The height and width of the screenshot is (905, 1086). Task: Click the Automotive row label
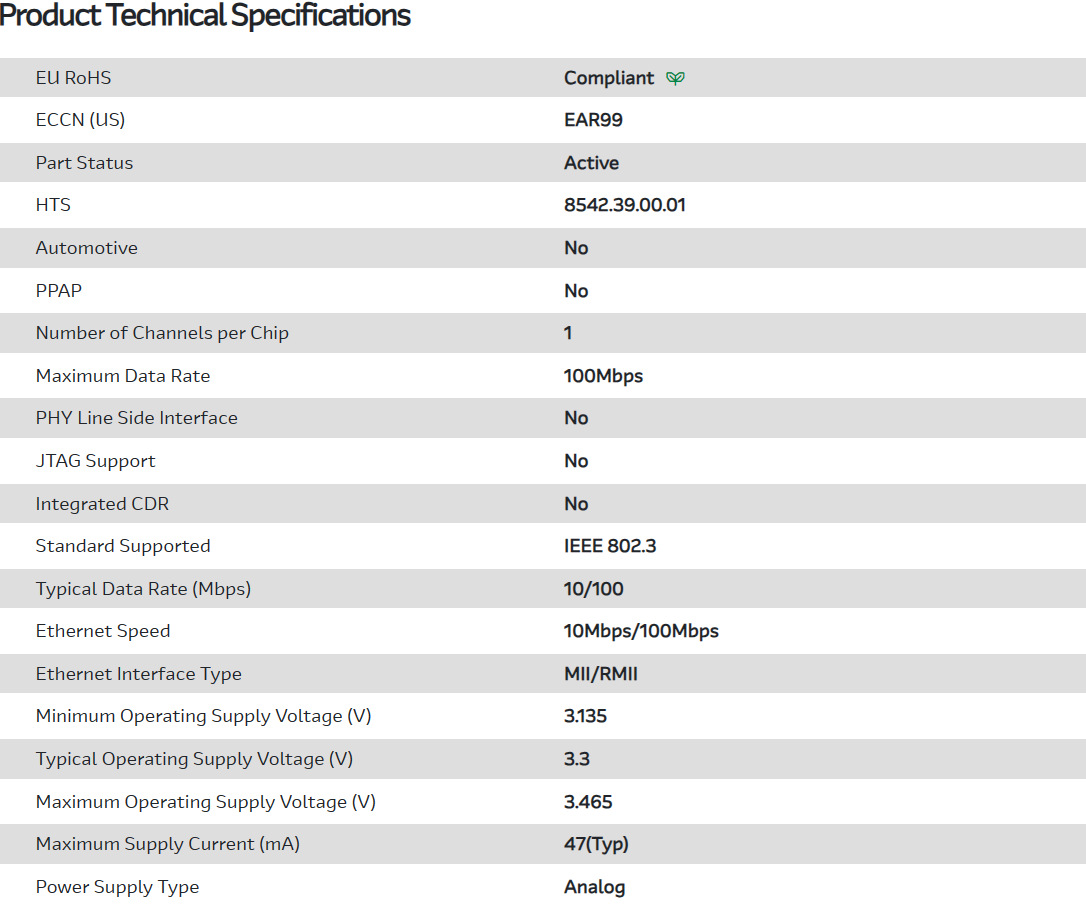pyautogui.click(x=87, y=248)
